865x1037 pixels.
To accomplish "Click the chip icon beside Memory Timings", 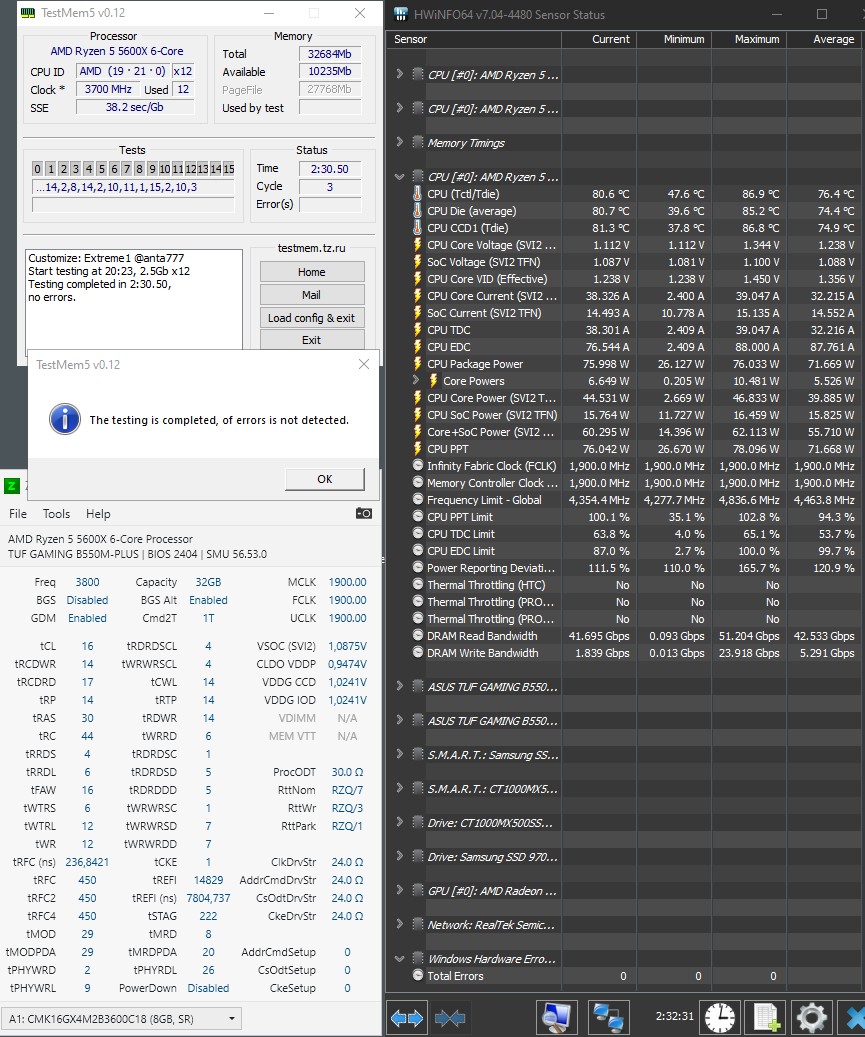I will [418, 142].
